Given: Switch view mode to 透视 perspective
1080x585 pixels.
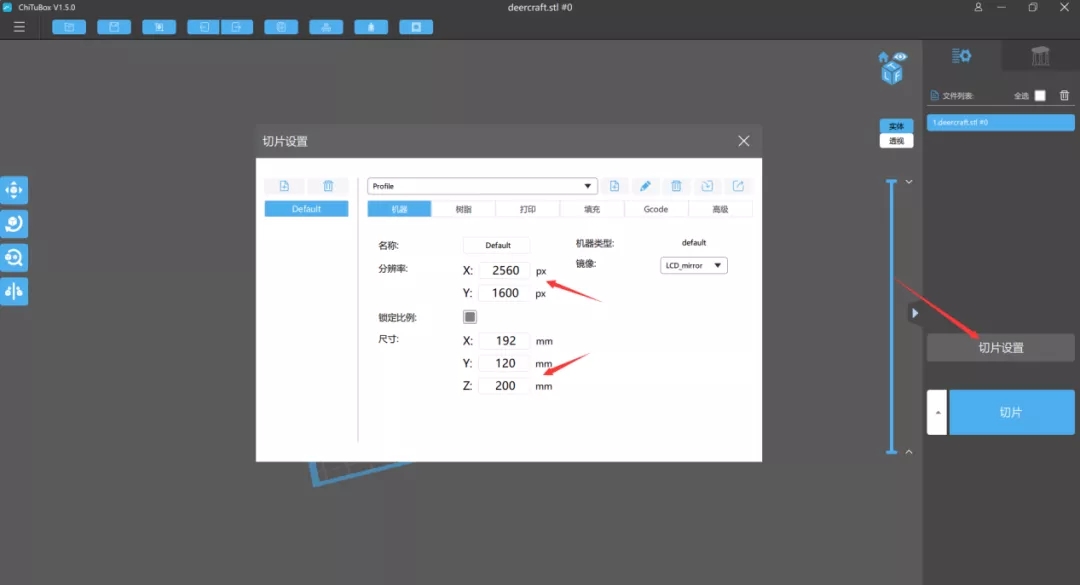Looking at the screenshot, I should click(x=896, y=141).
